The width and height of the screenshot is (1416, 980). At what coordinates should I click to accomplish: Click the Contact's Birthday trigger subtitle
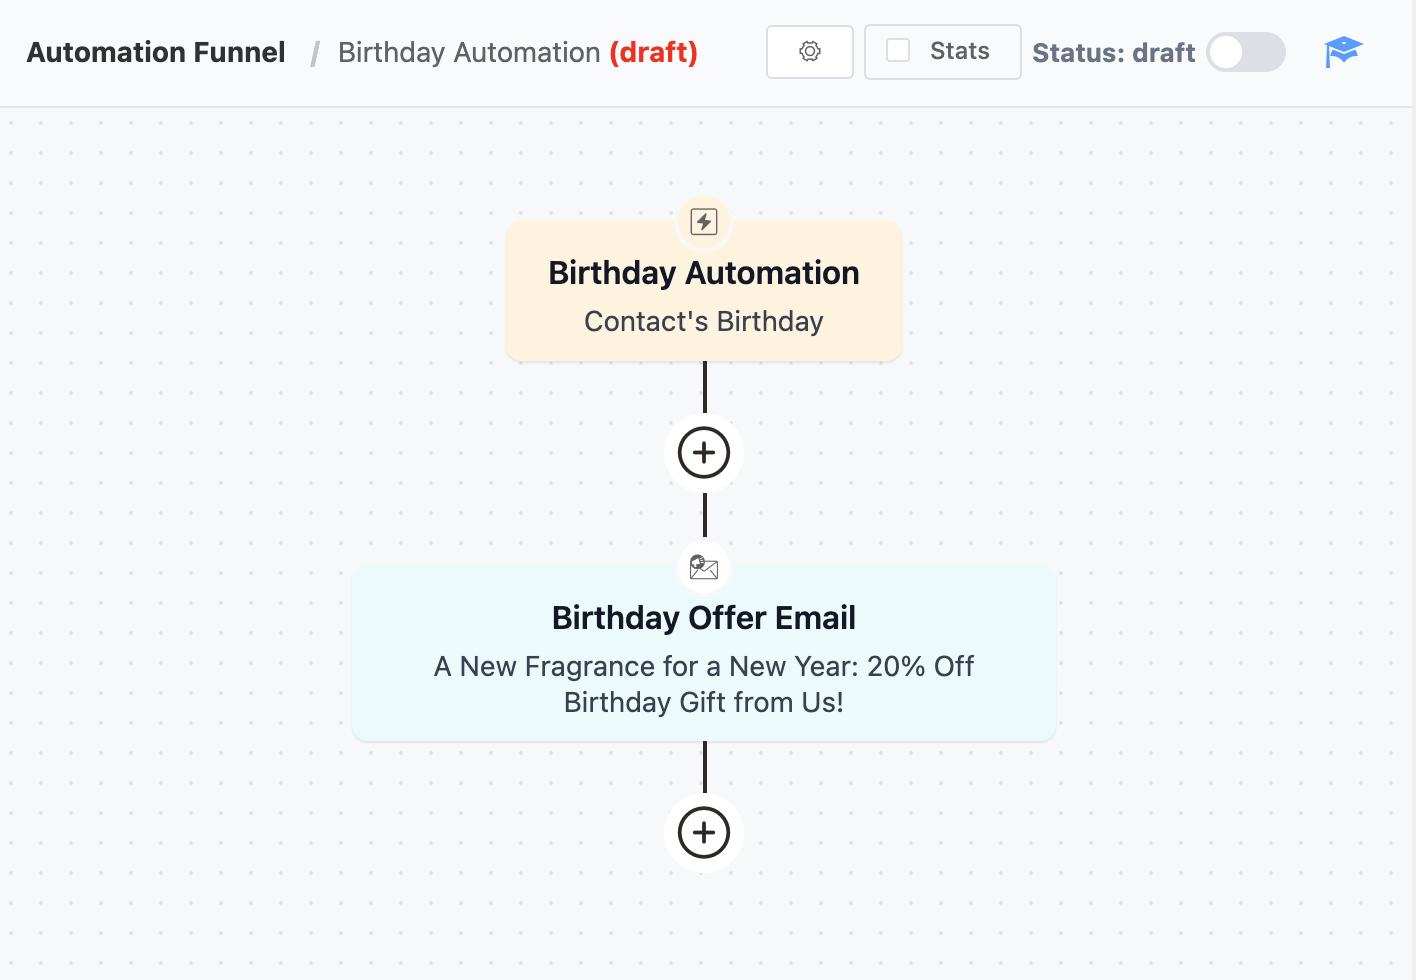[703, 321]
